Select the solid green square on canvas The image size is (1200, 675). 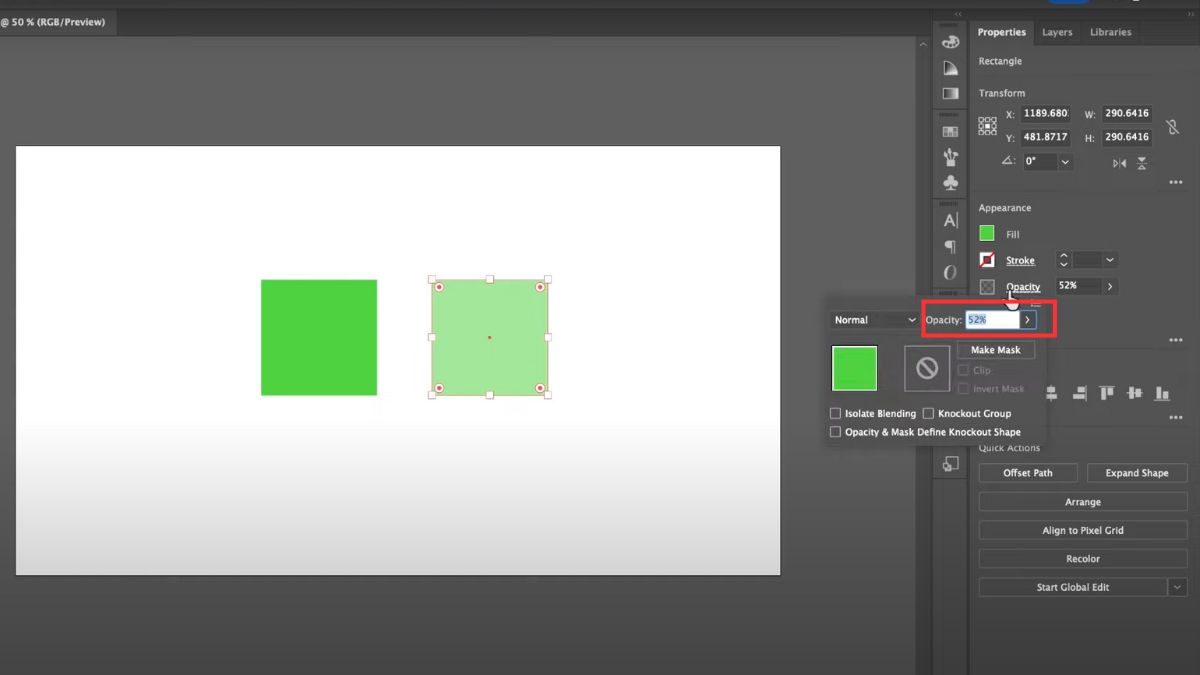(319, 337)
